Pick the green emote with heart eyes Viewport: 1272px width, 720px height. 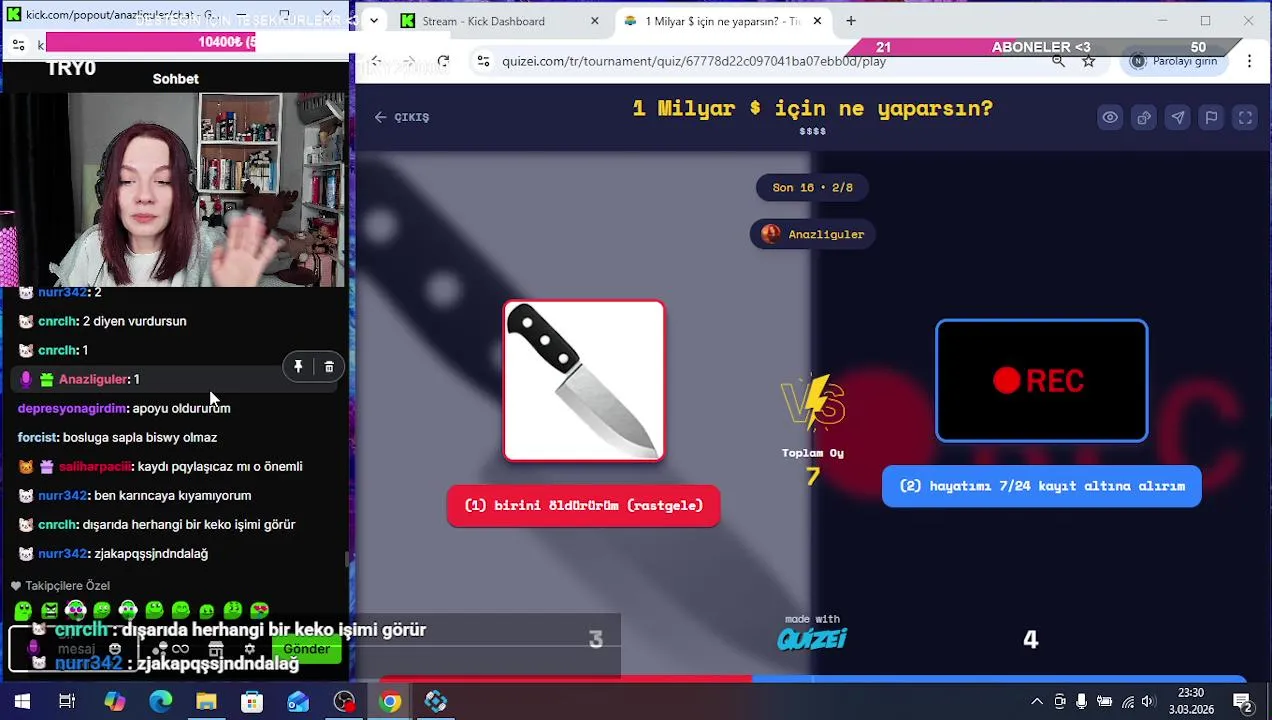click(259, 610)
